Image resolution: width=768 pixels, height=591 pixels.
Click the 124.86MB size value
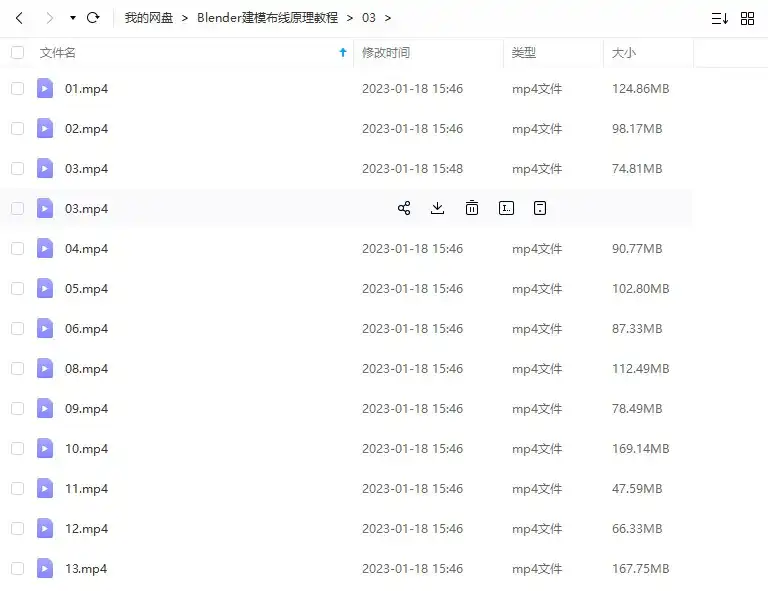coord(640,89)
